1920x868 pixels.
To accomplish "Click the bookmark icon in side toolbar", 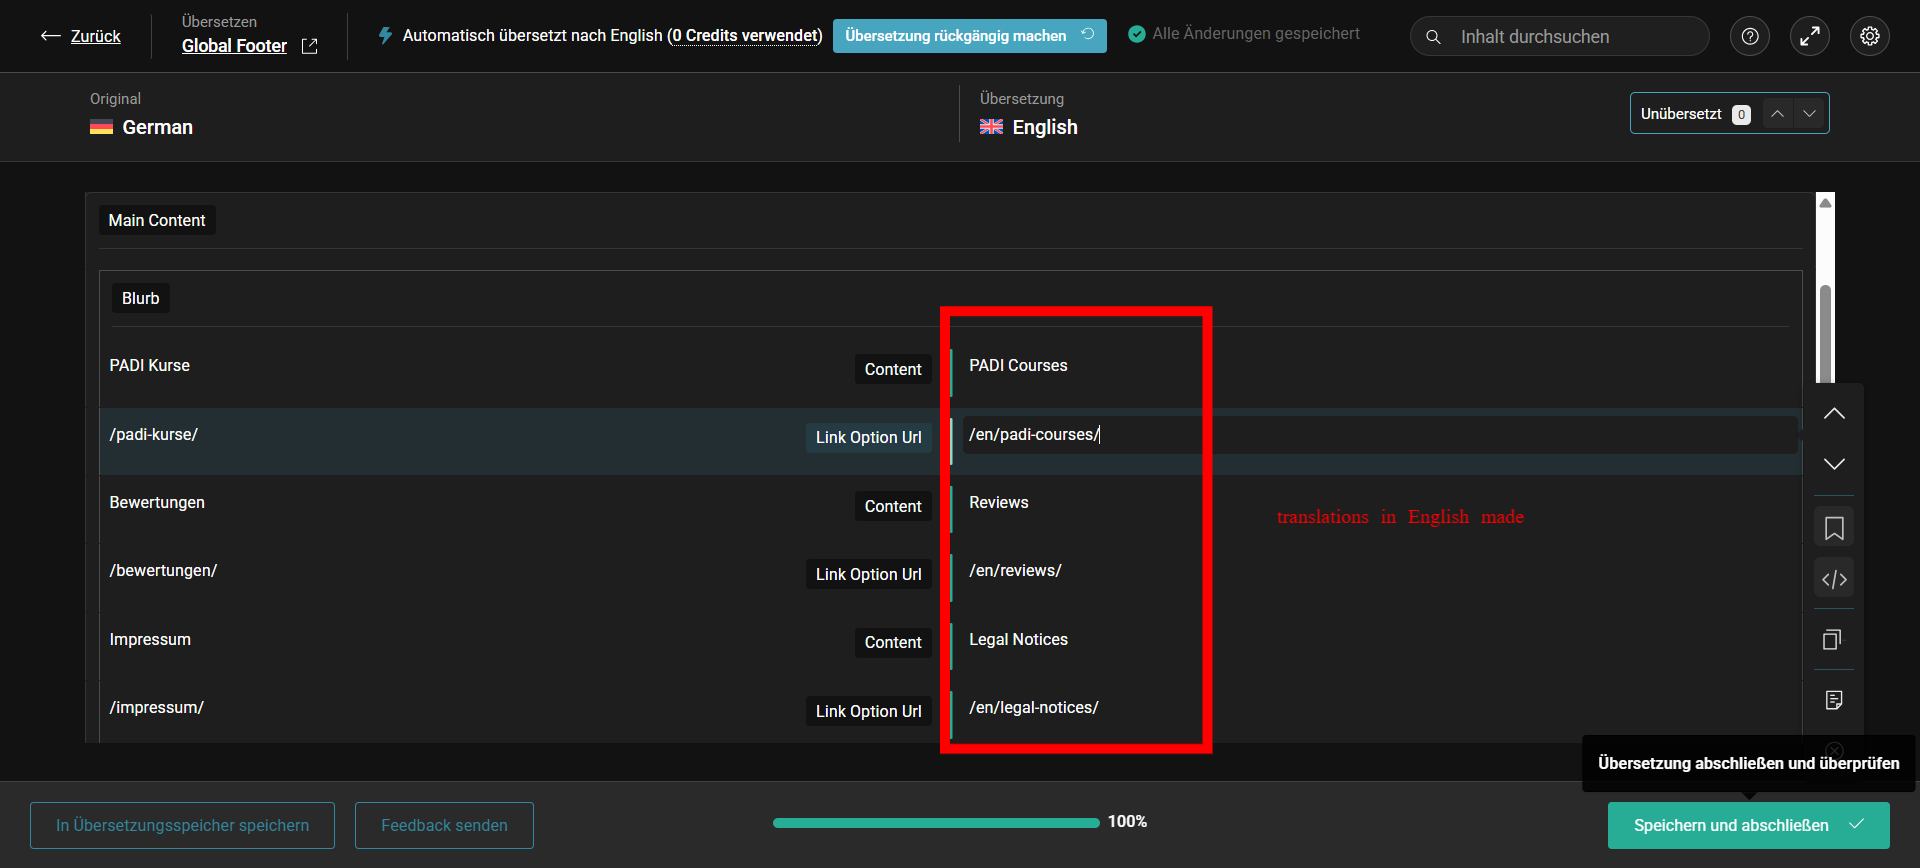I will 1833,527.
